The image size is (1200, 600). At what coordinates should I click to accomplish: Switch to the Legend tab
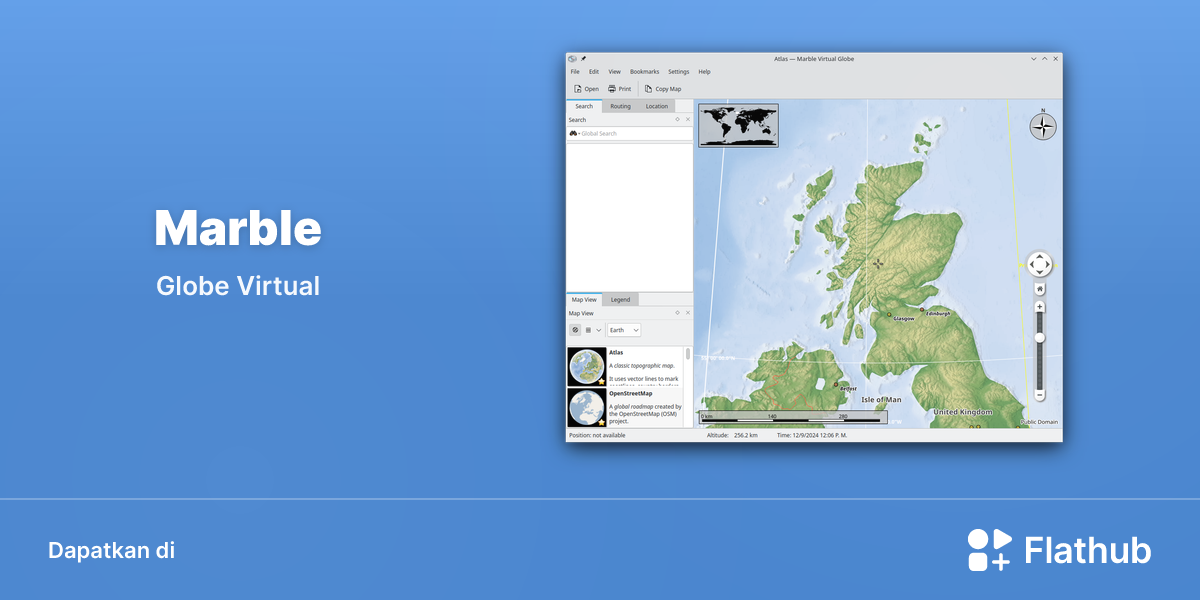point(621,300)
